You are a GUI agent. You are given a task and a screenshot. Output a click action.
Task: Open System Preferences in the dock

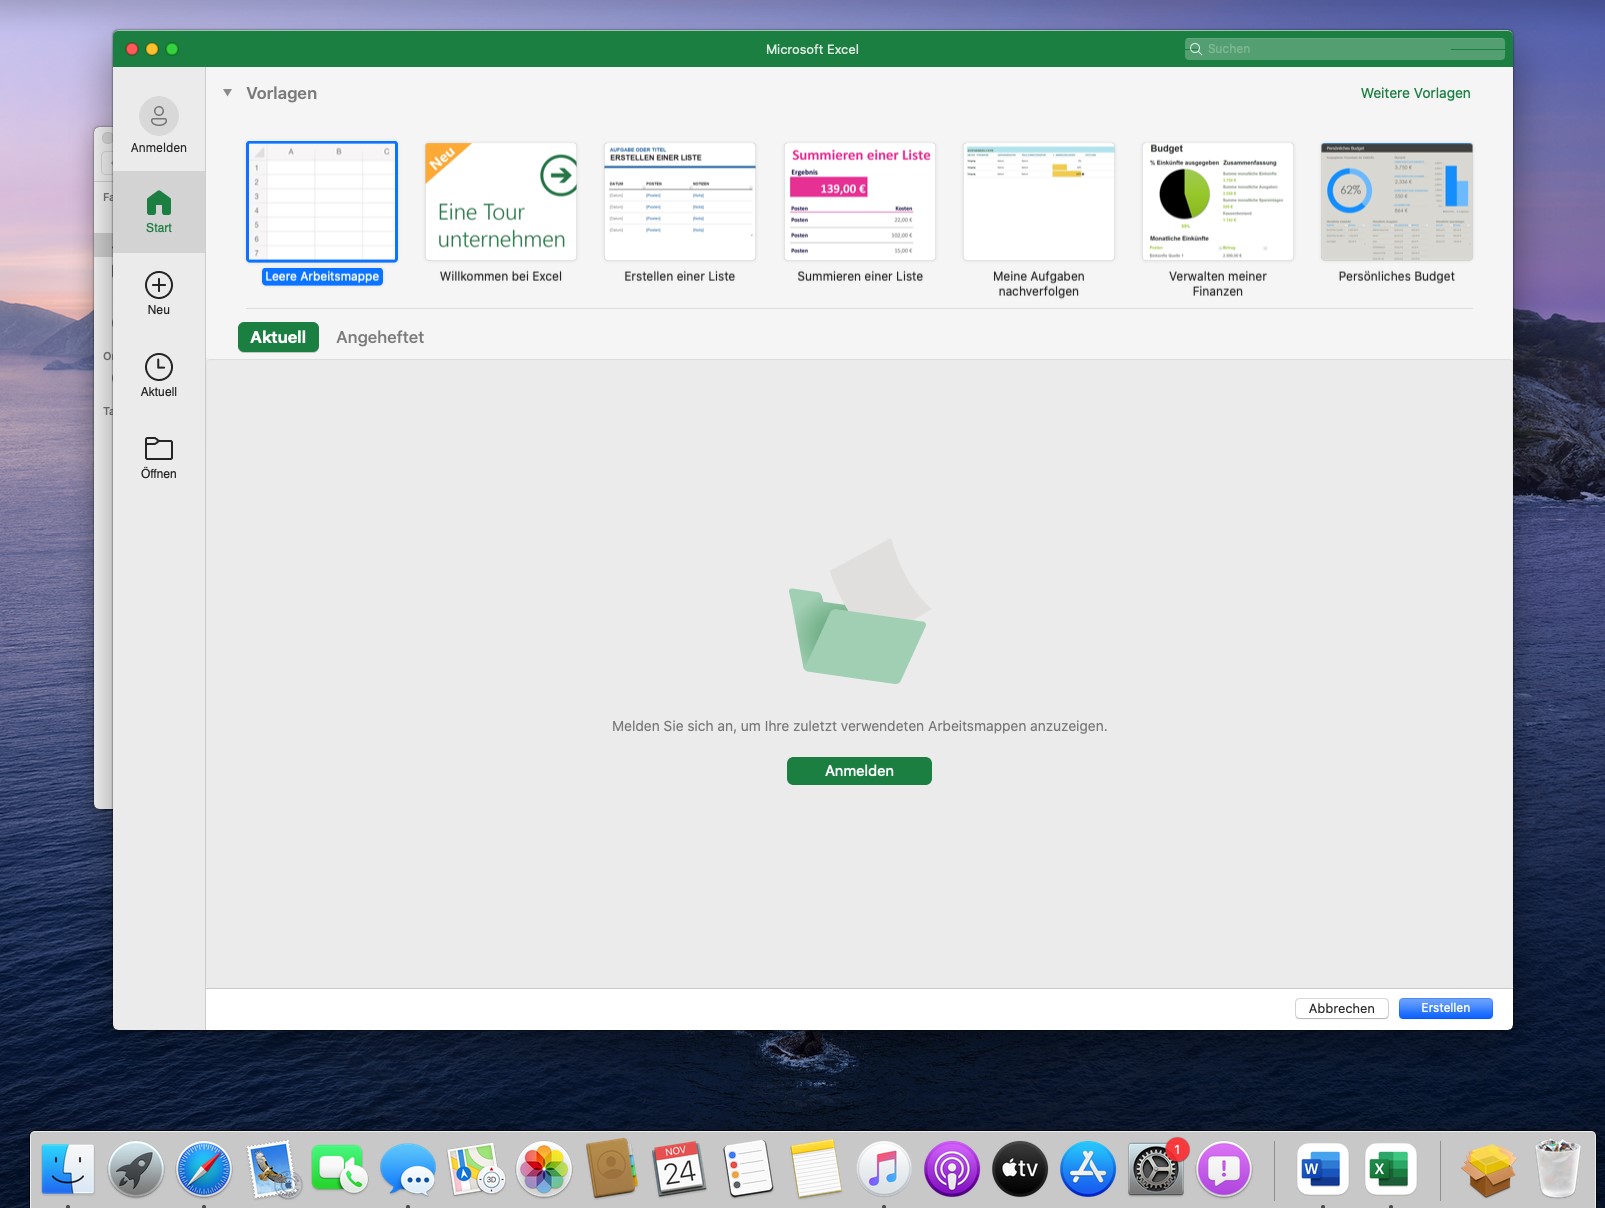tap(1155, 1169)
